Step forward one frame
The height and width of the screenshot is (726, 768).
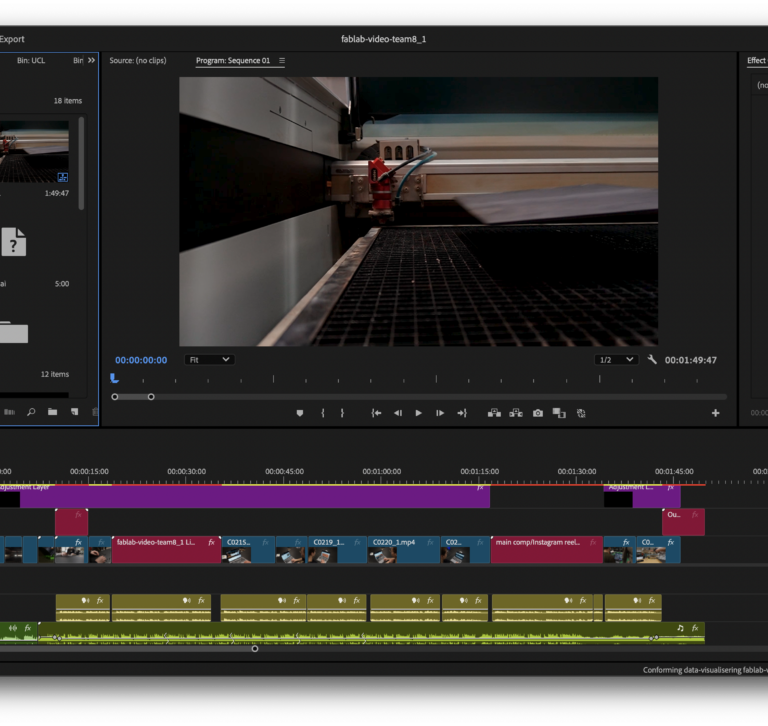[x=440, y=413]
